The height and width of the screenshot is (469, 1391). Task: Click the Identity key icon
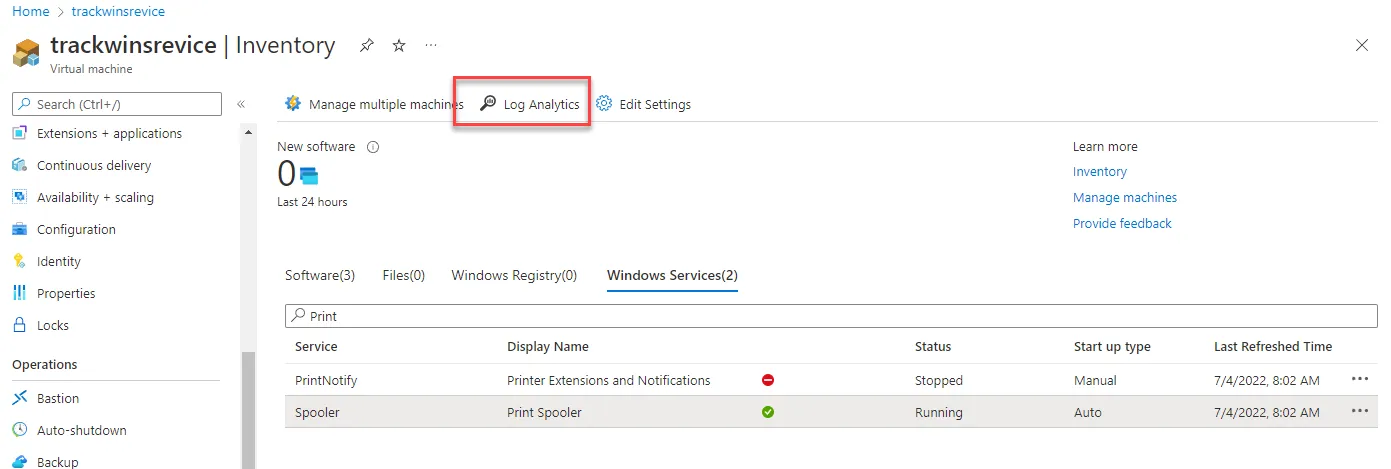(19, 261)
